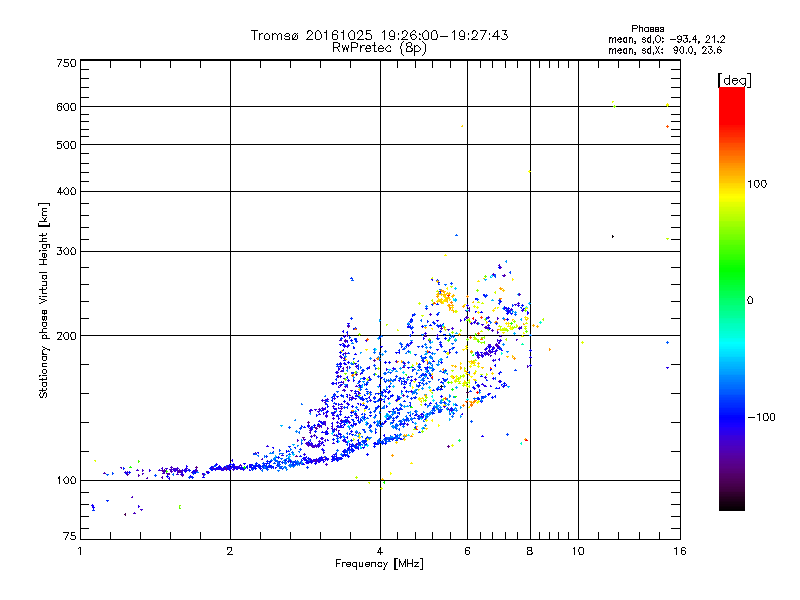The image size is (800, 600).
Task: Click the '[deg]' colorbar unit label
Action: pyautogui.click(x=734, y=80)
